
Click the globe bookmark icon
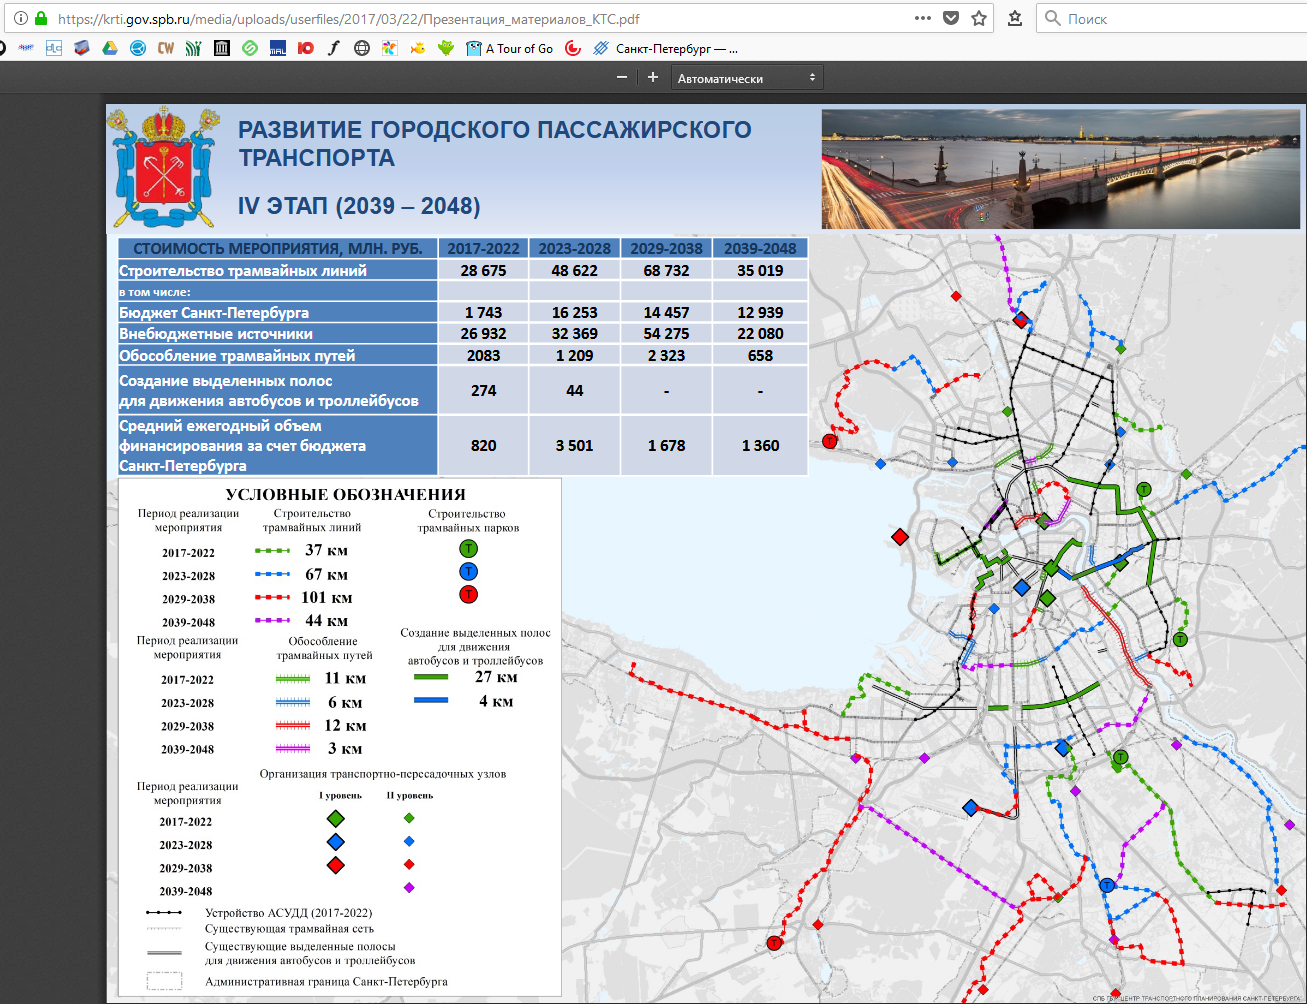tap(362, 48)
